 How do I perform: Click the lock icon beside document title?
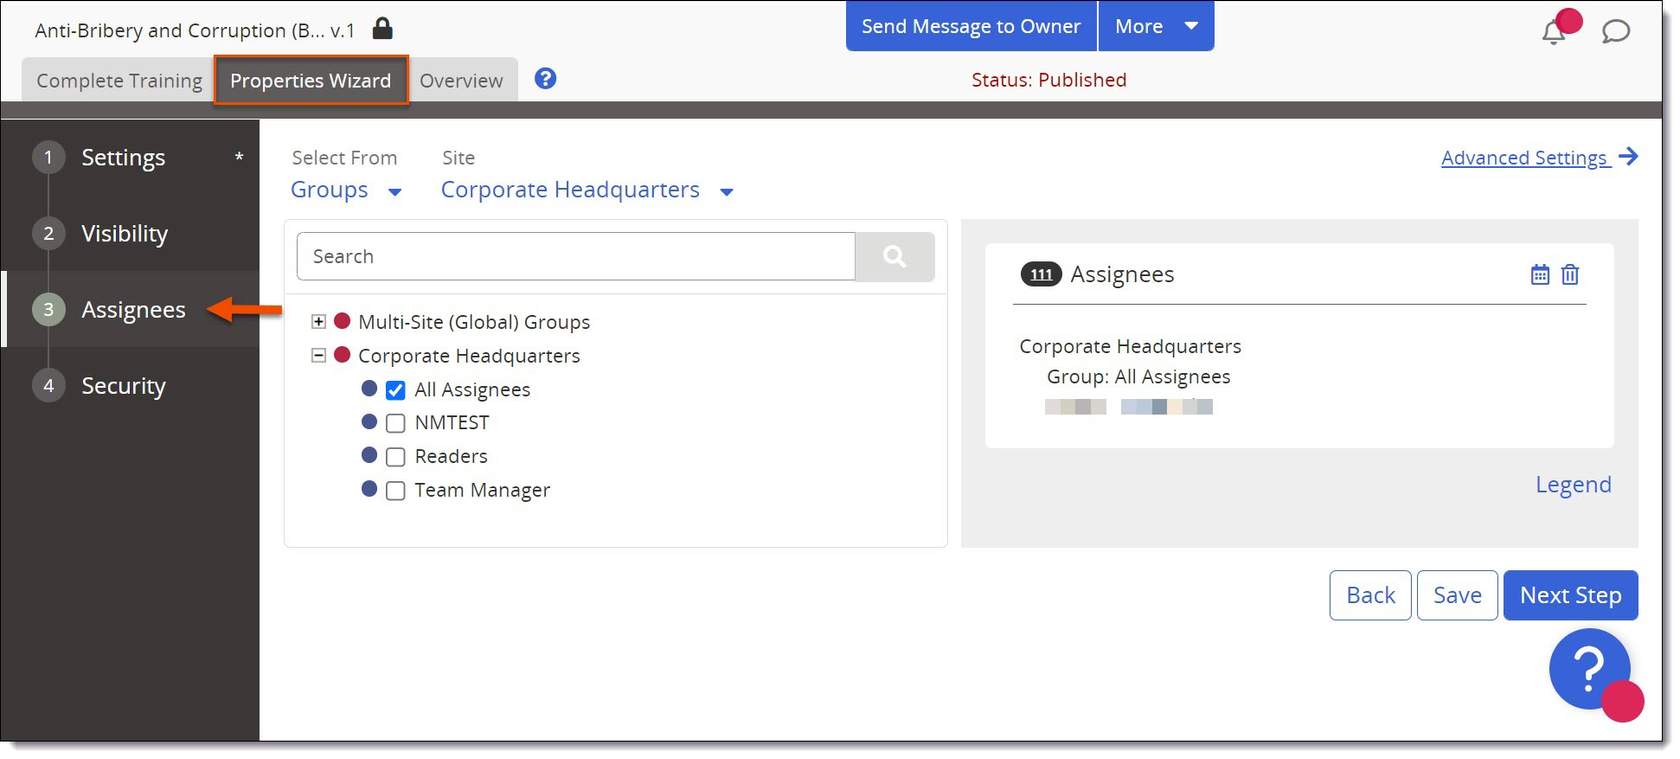tap(382, 28)
